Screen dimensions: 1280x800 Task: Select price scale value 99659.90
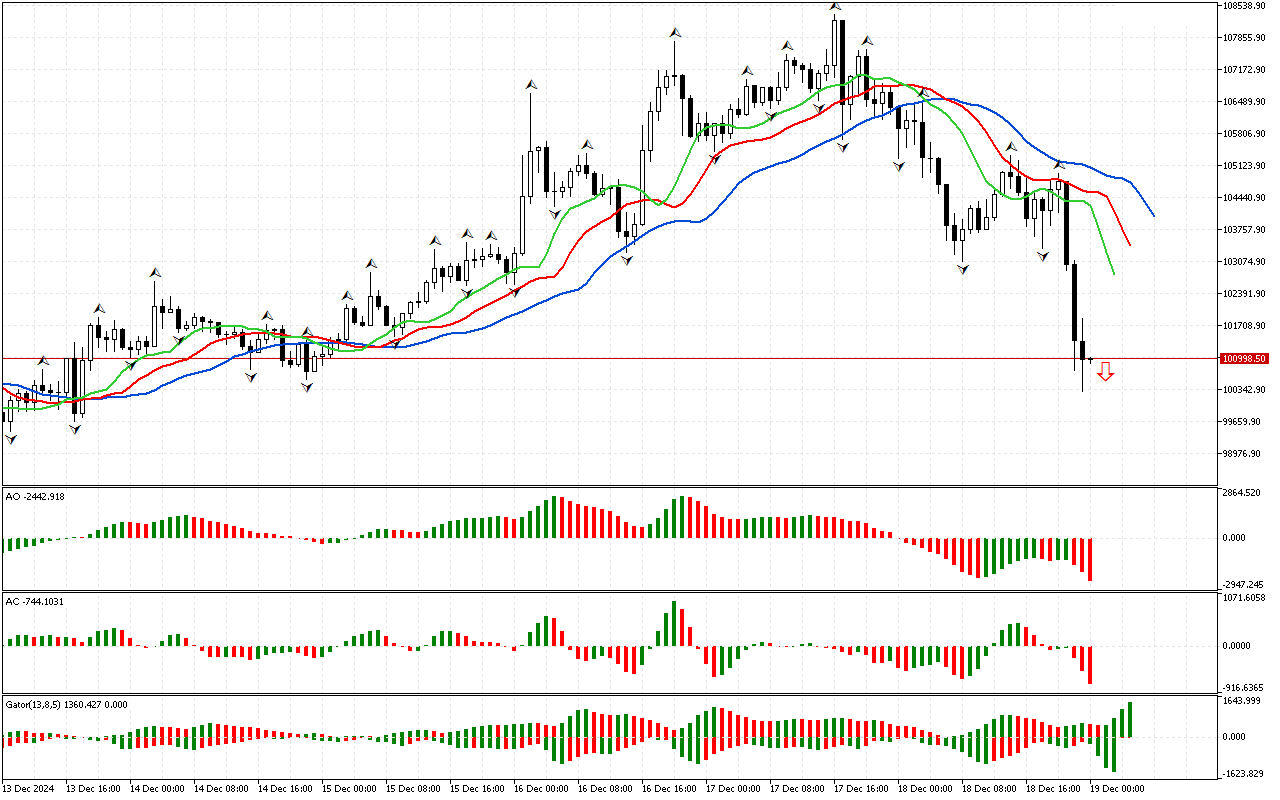pos(1243,421)
